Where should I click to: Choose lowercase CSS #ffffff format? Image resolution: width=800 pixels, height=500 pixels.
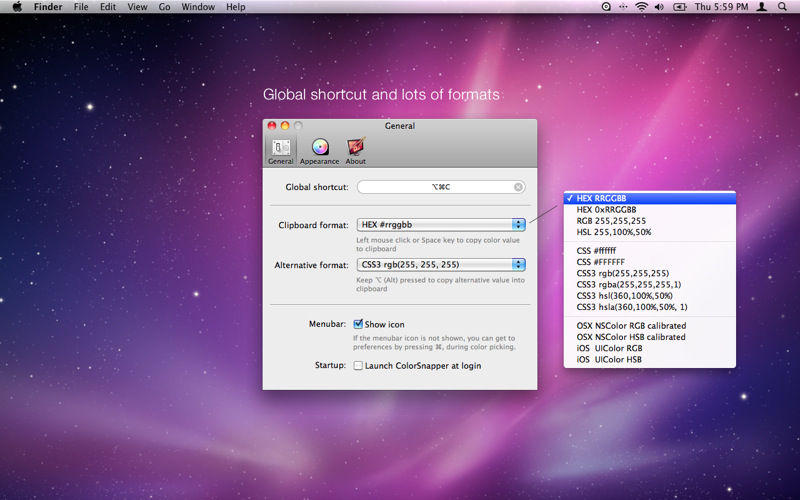(x=649, y=251)
